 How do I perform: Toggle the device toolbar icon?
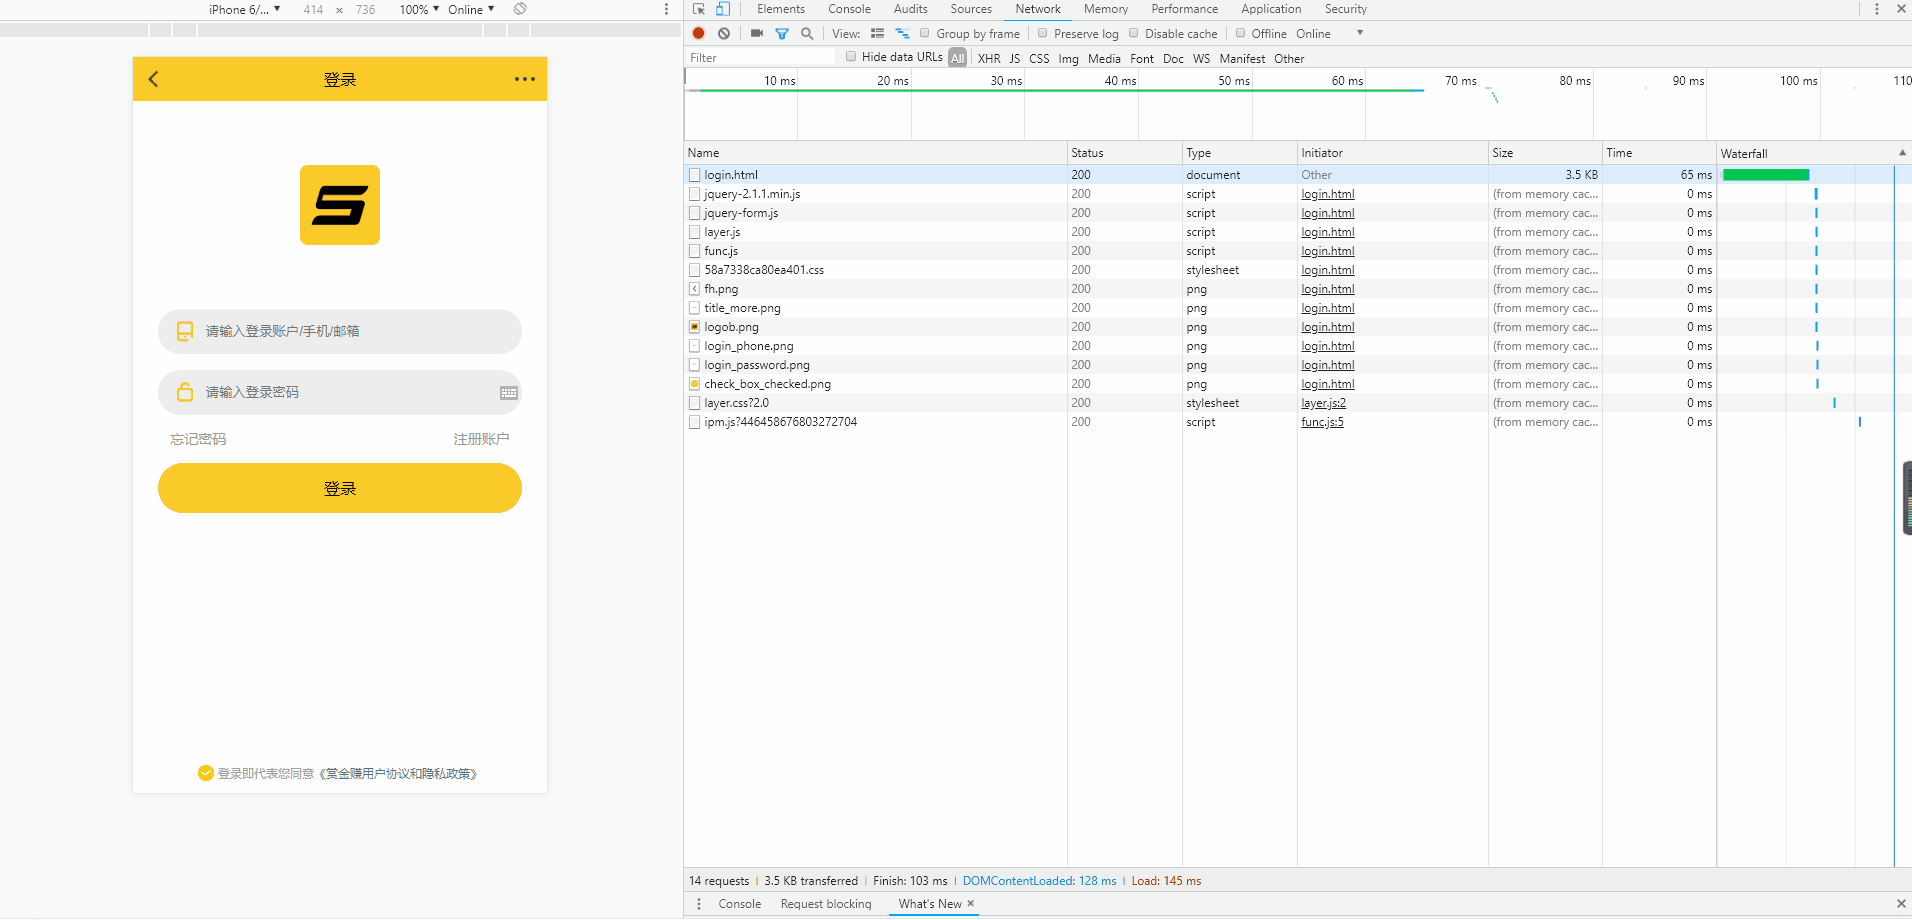(723, 9)
